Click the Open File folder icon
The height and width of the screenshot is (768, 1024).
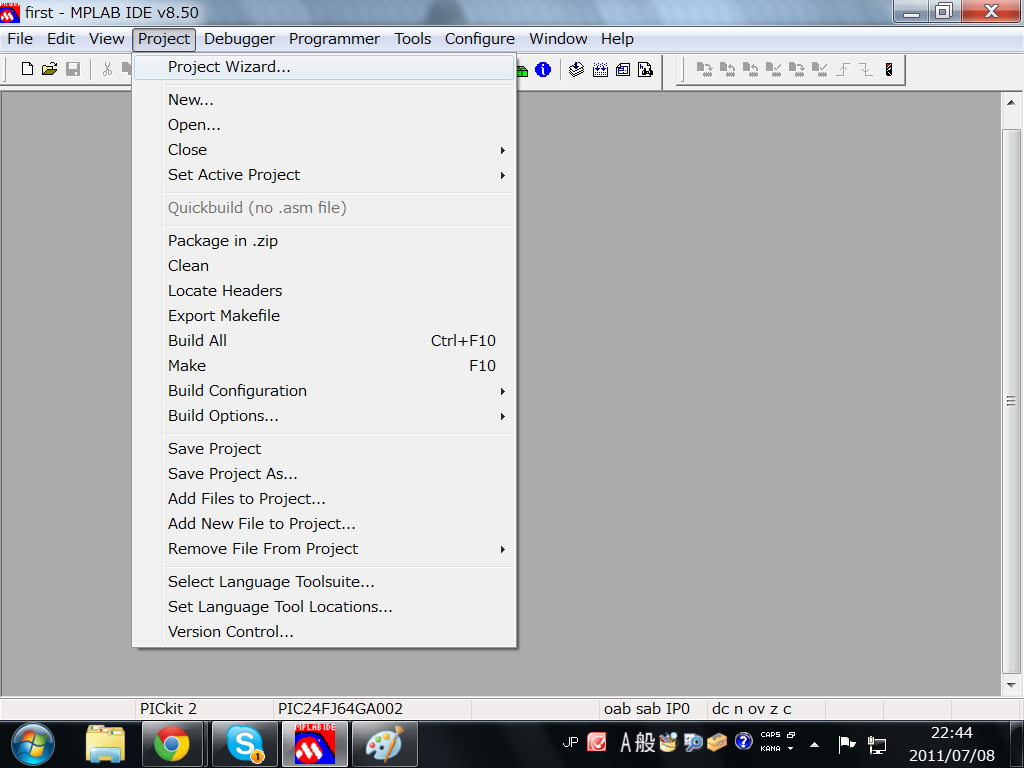coord(50,69)
